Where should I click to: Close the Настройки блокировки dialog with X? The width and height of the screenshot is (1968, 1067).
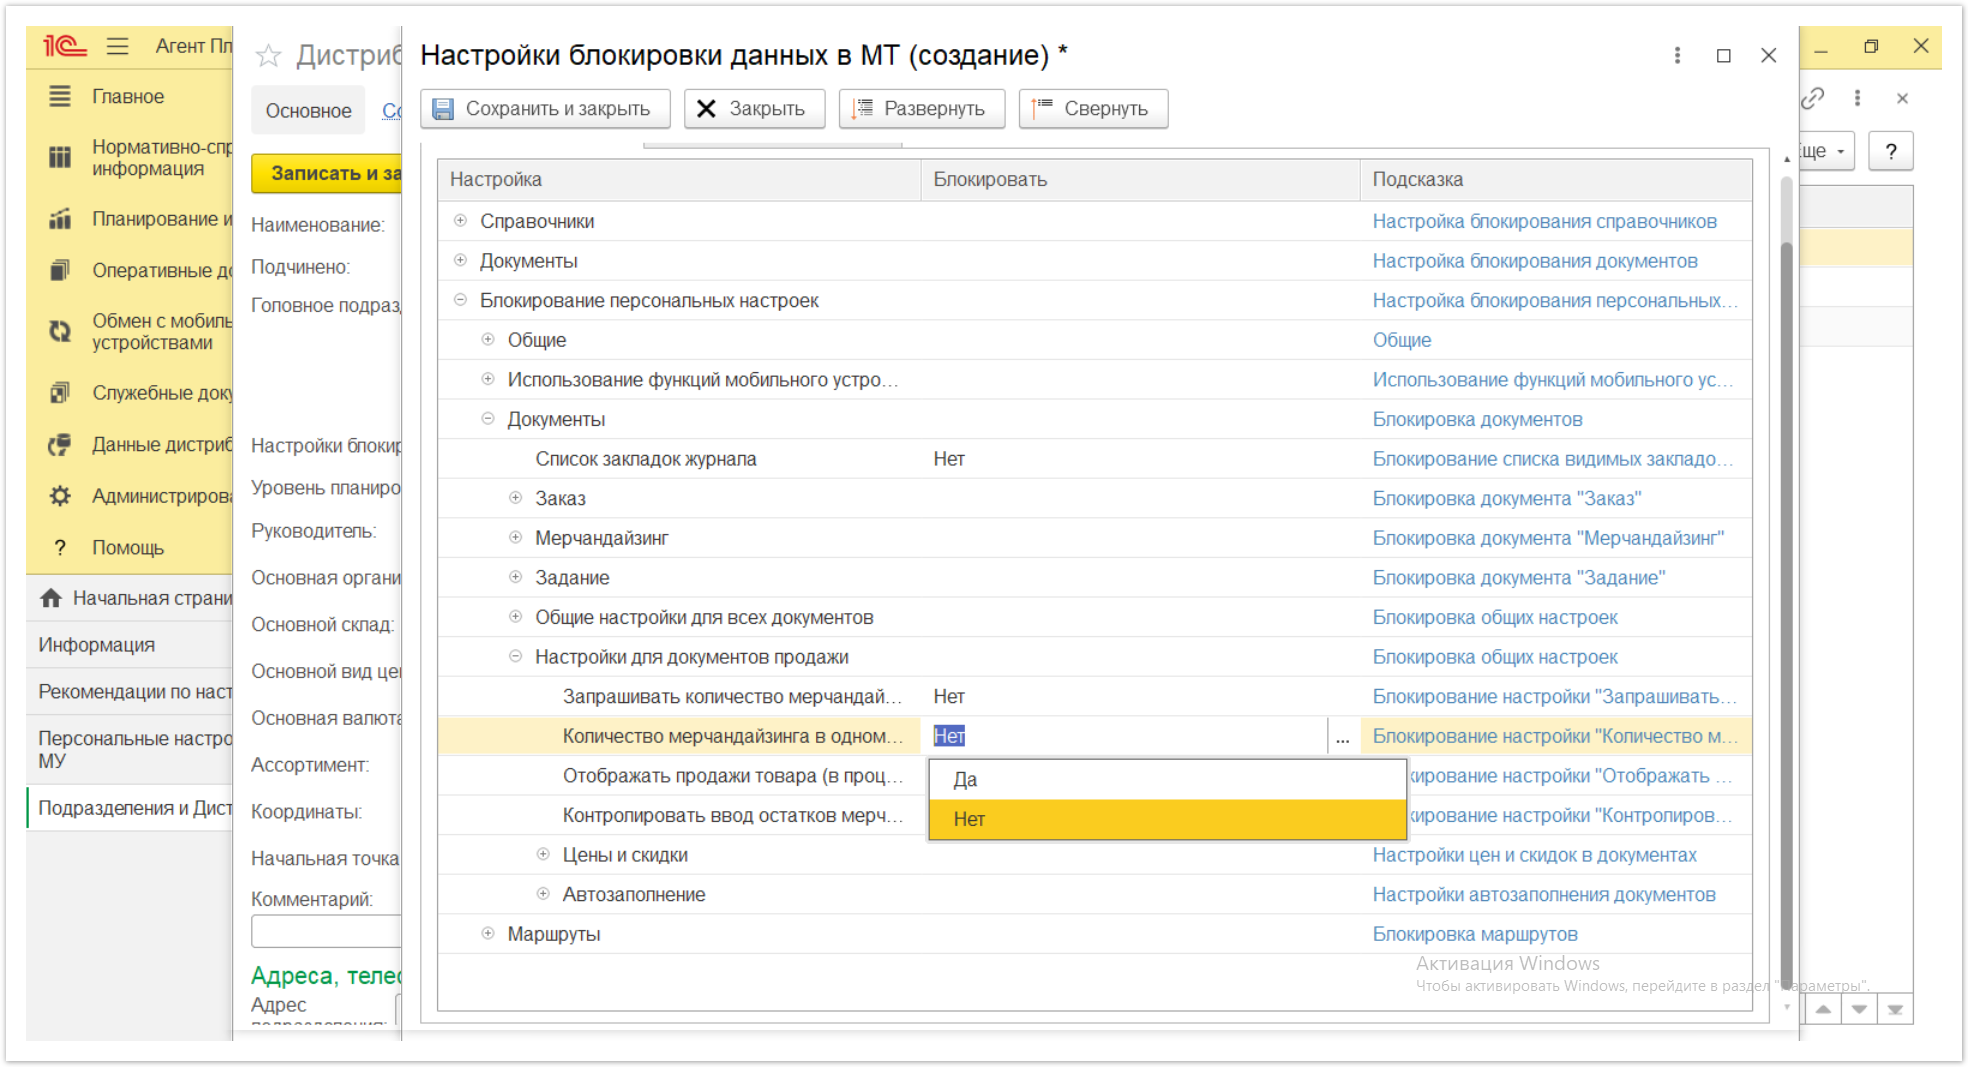tap(1768, 55)
